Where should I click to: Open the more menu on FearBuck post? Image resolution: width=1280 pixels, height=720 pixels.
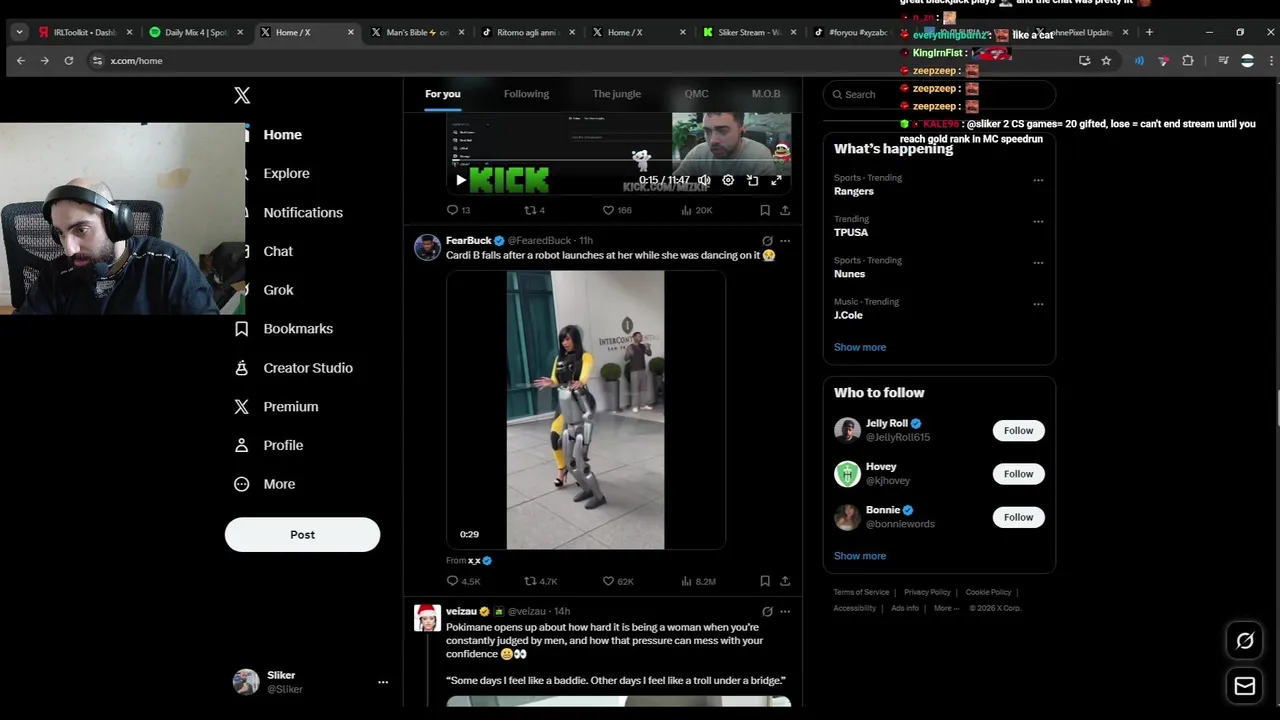[785, 241]
